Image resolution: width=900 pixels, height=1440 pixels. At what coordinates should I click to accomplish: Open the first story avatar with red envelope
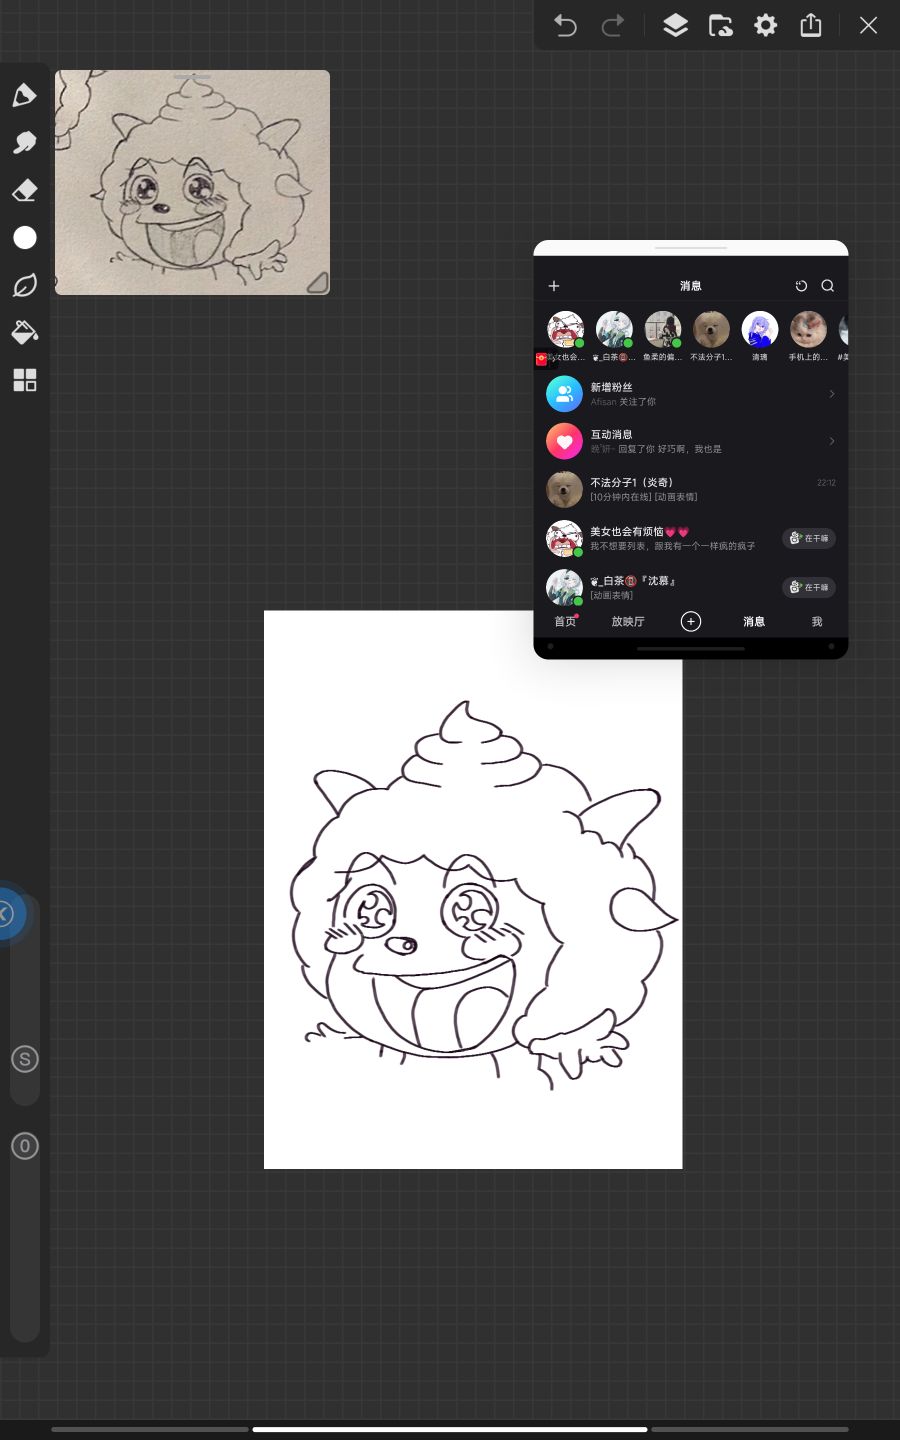click(x=565, y=329)
